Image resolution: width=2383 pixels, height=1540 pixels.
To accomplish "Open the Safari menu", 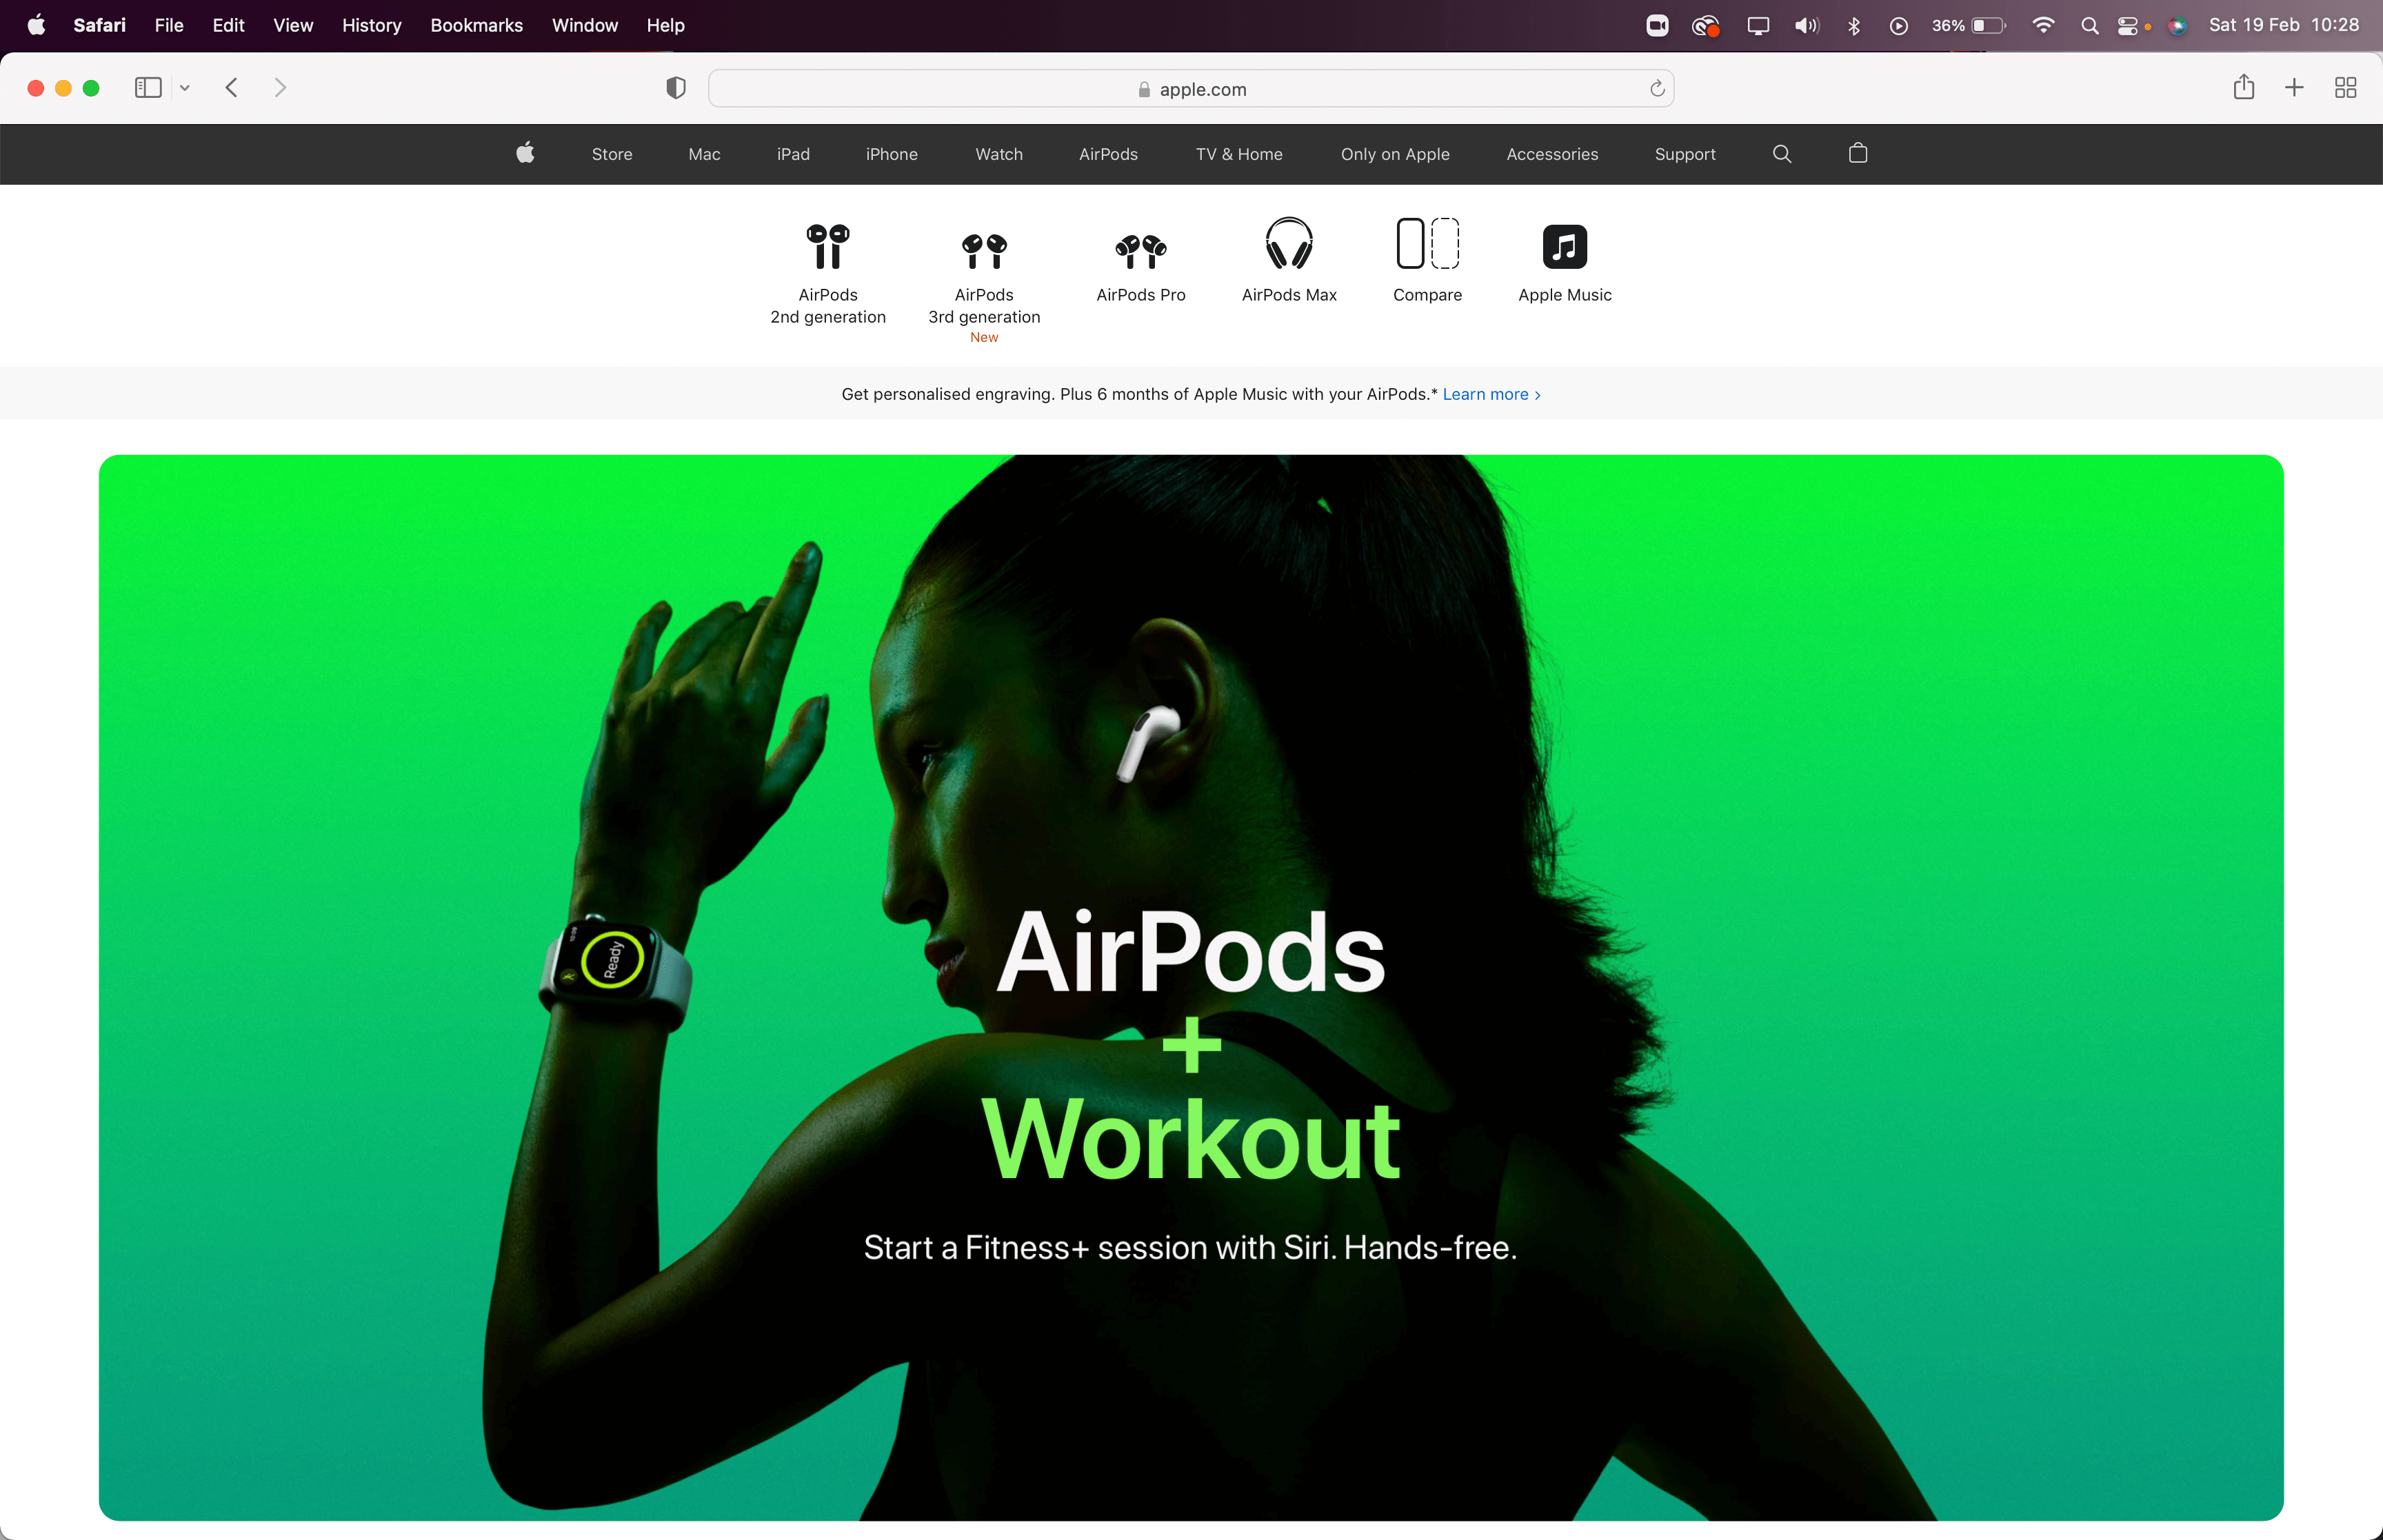I will coord(99,25).
